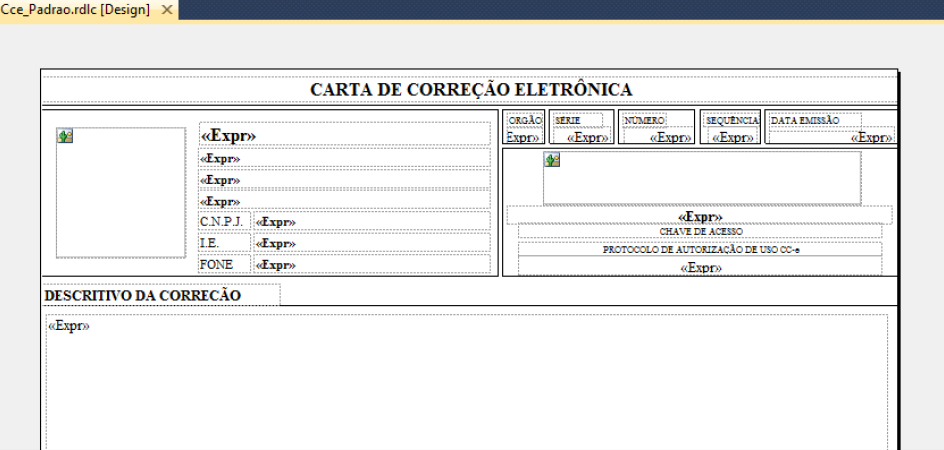944x450 pixels.
Task: Select the NÚMERO label
Action: coord(644,120)
